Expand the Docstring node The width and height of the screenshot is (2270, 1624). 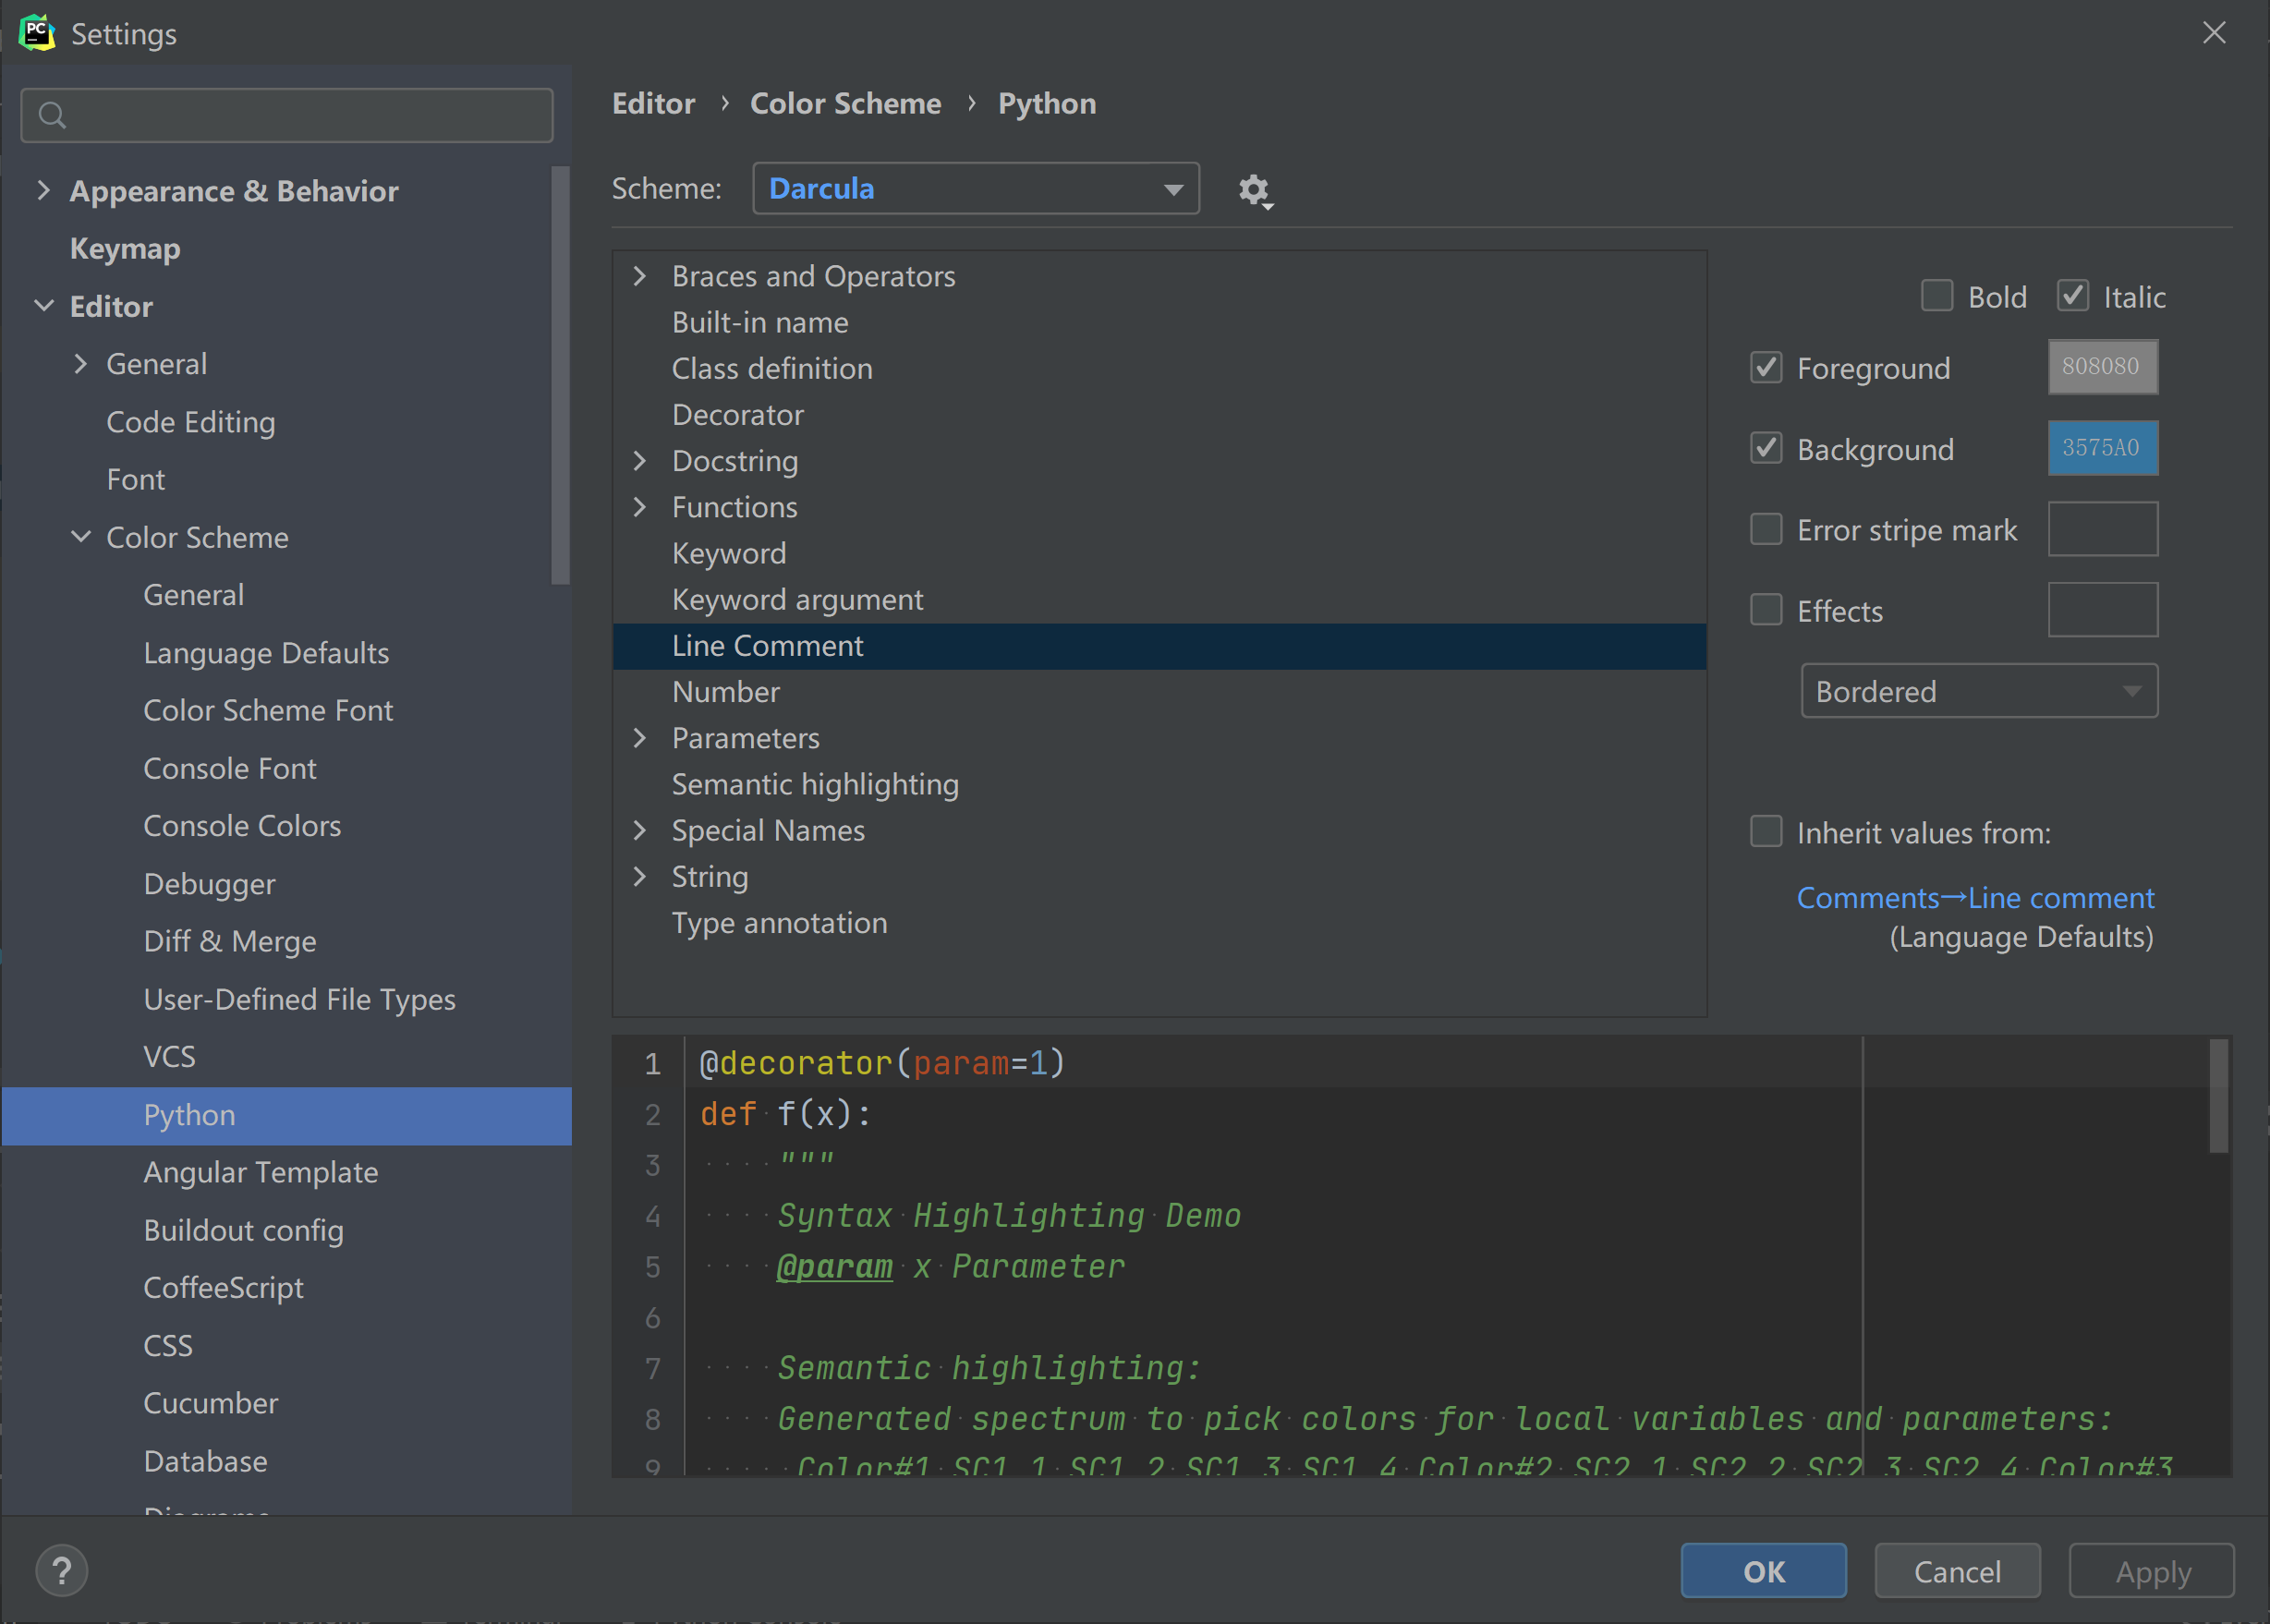click(640, 461)
